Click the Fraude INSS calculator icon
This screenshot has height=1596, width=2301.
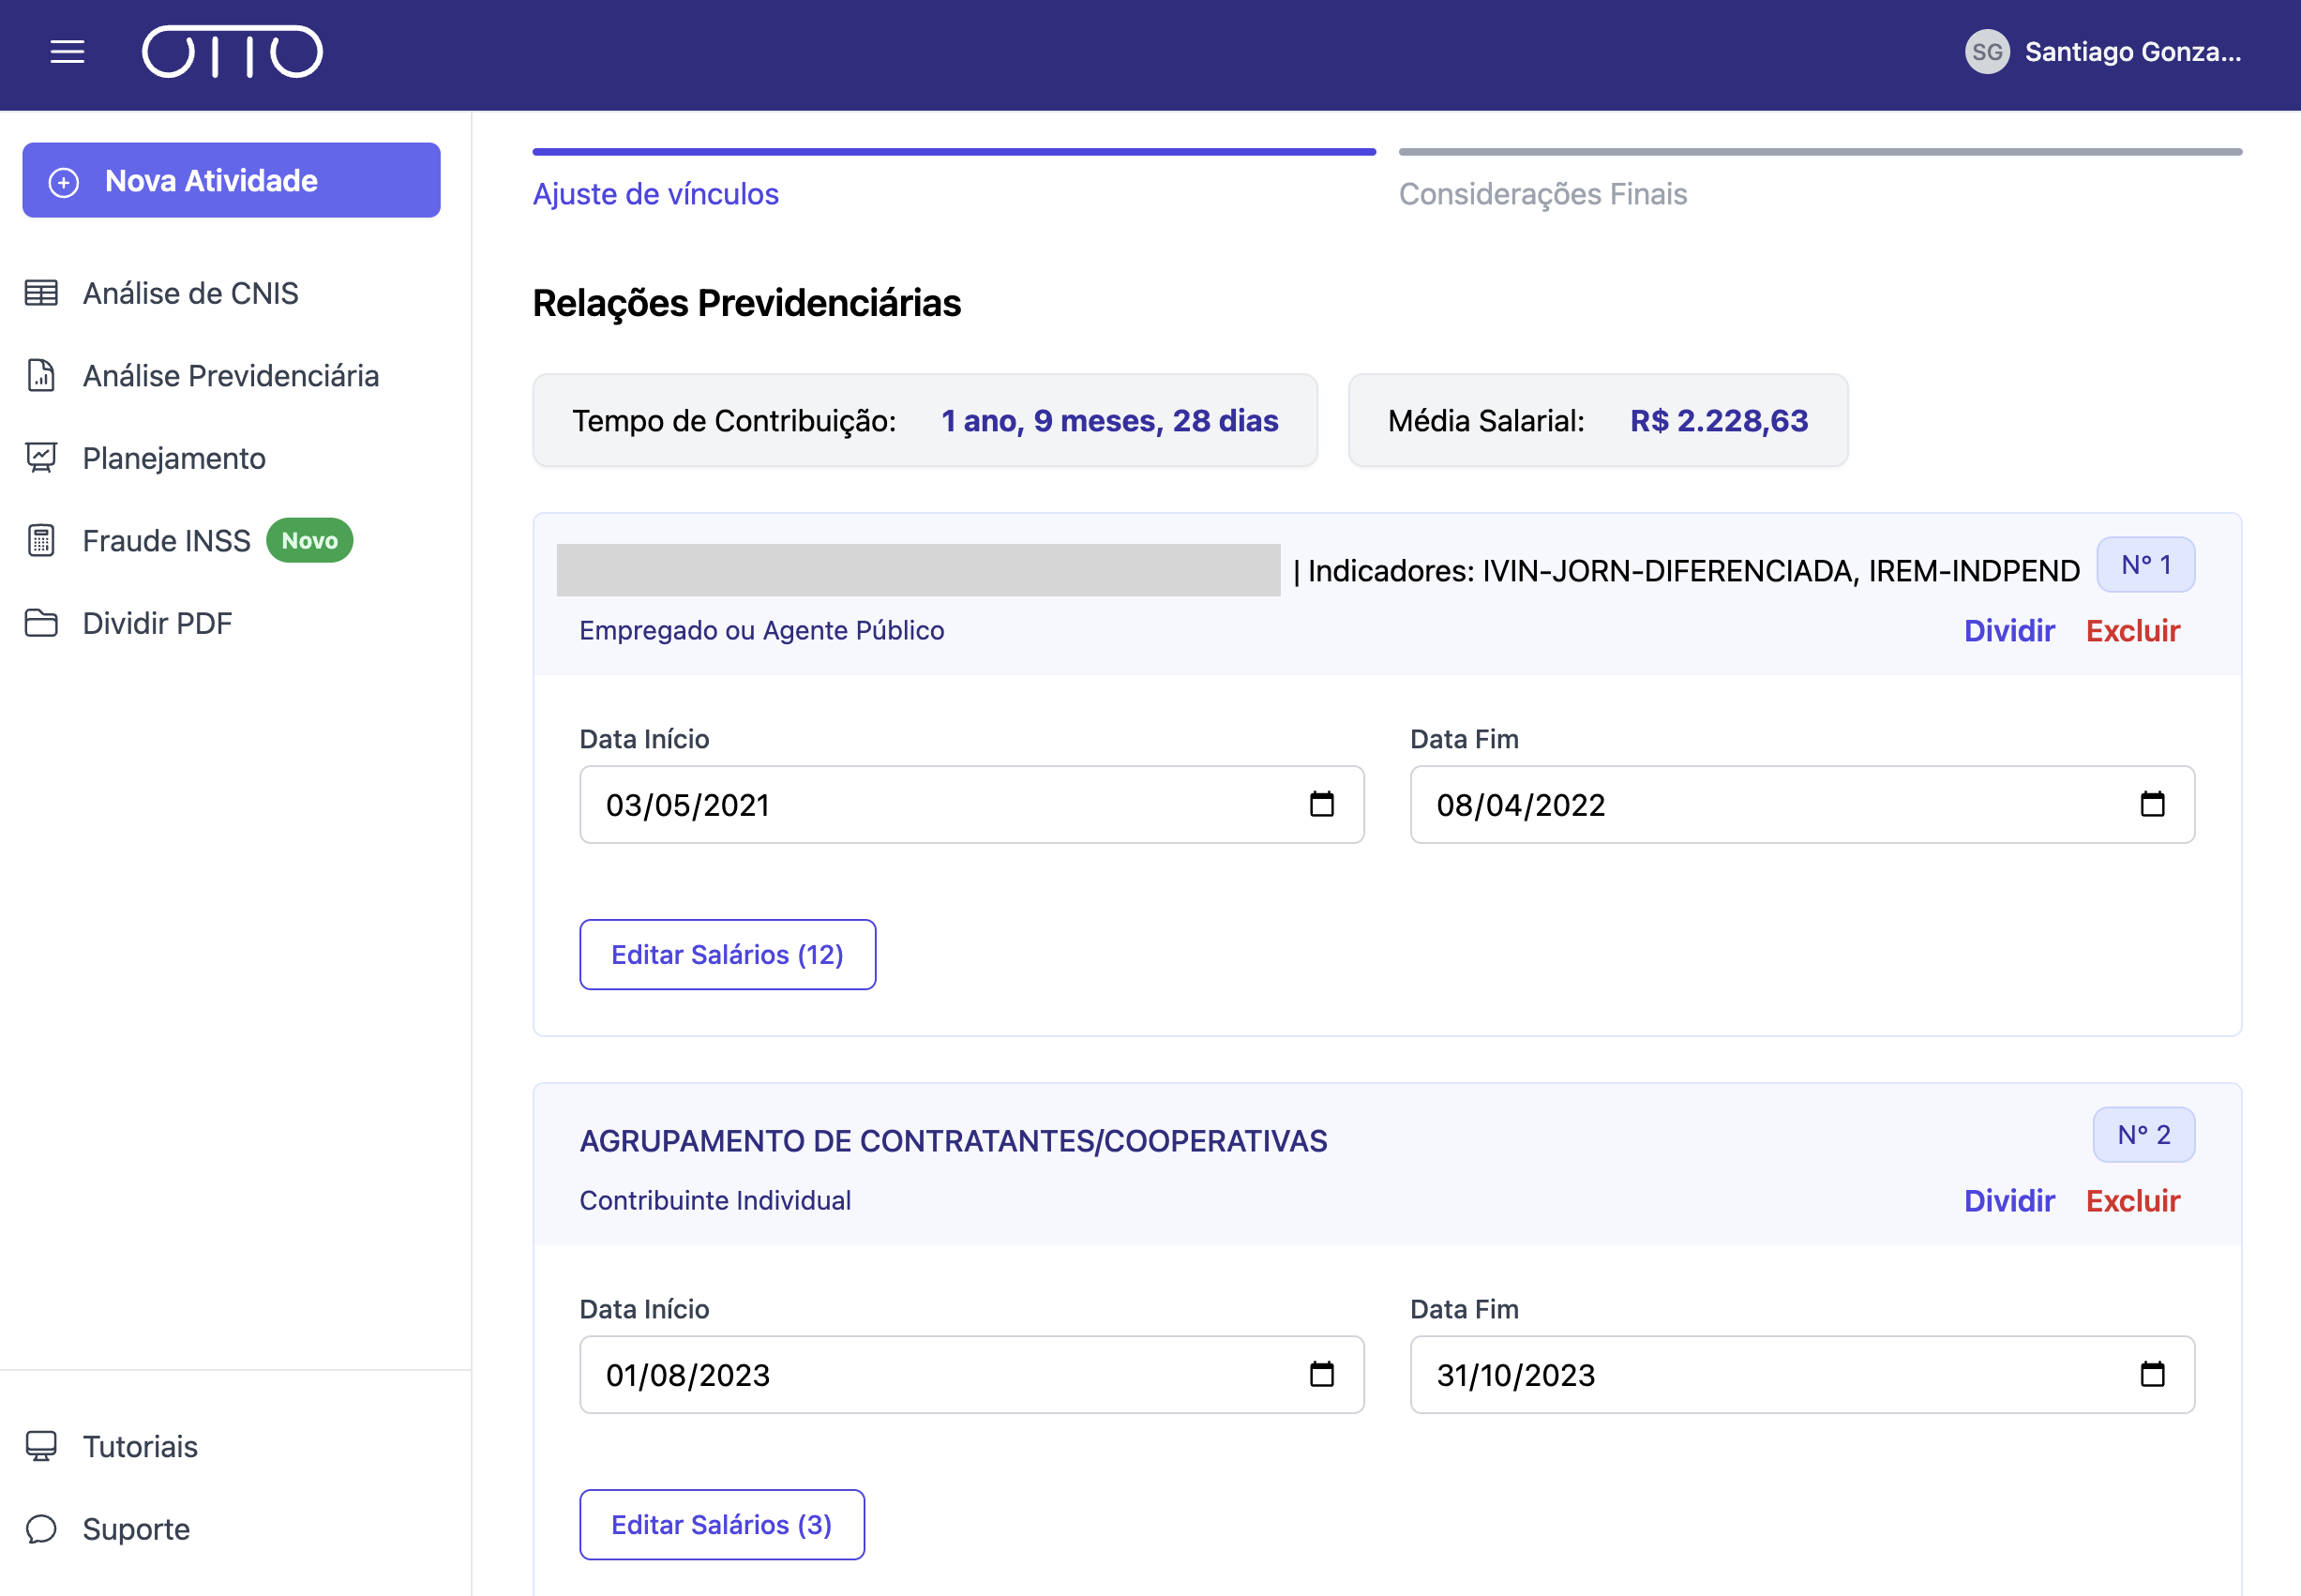(x=41, y=540)
